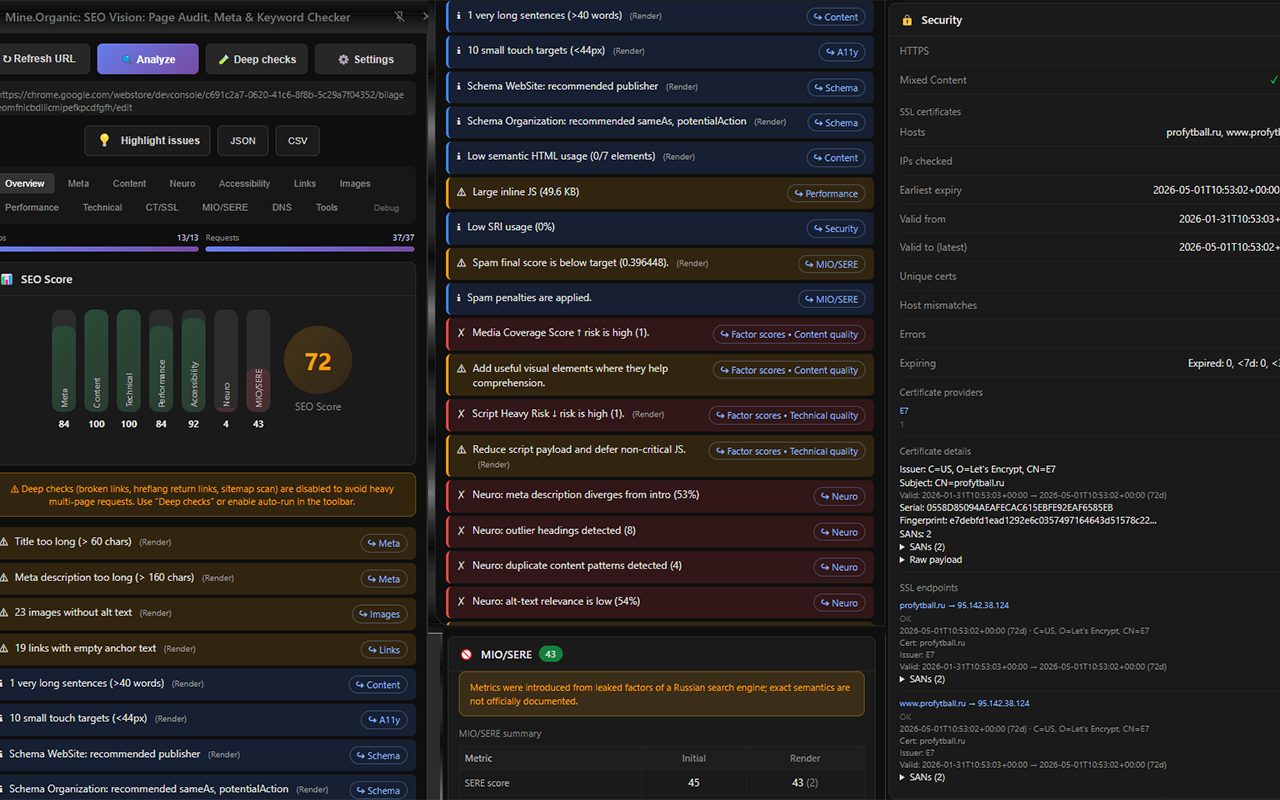Click the Analyze button
The height and width of the screenshot is (800, 1280).
pos(148,59)
